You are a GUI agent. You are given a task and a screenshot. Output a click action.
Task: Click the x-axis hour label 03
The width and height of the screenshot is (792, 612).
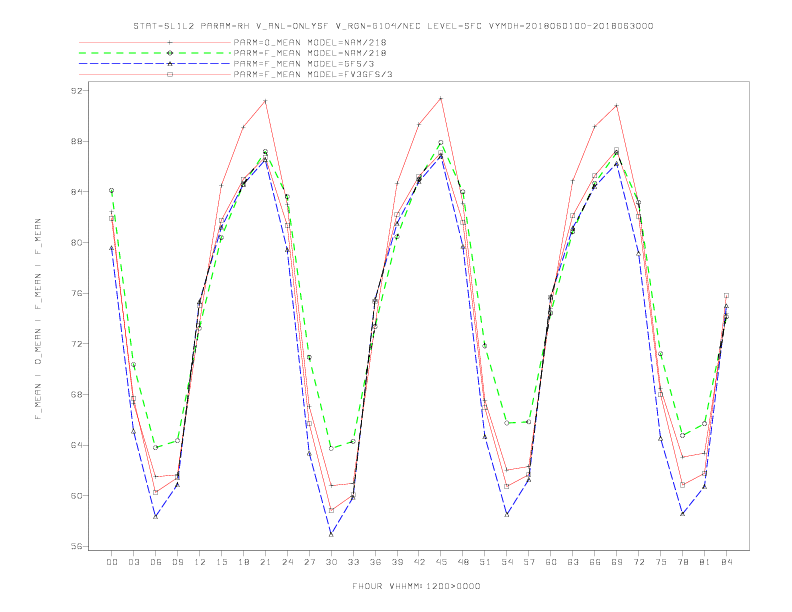tap(133, 562)
